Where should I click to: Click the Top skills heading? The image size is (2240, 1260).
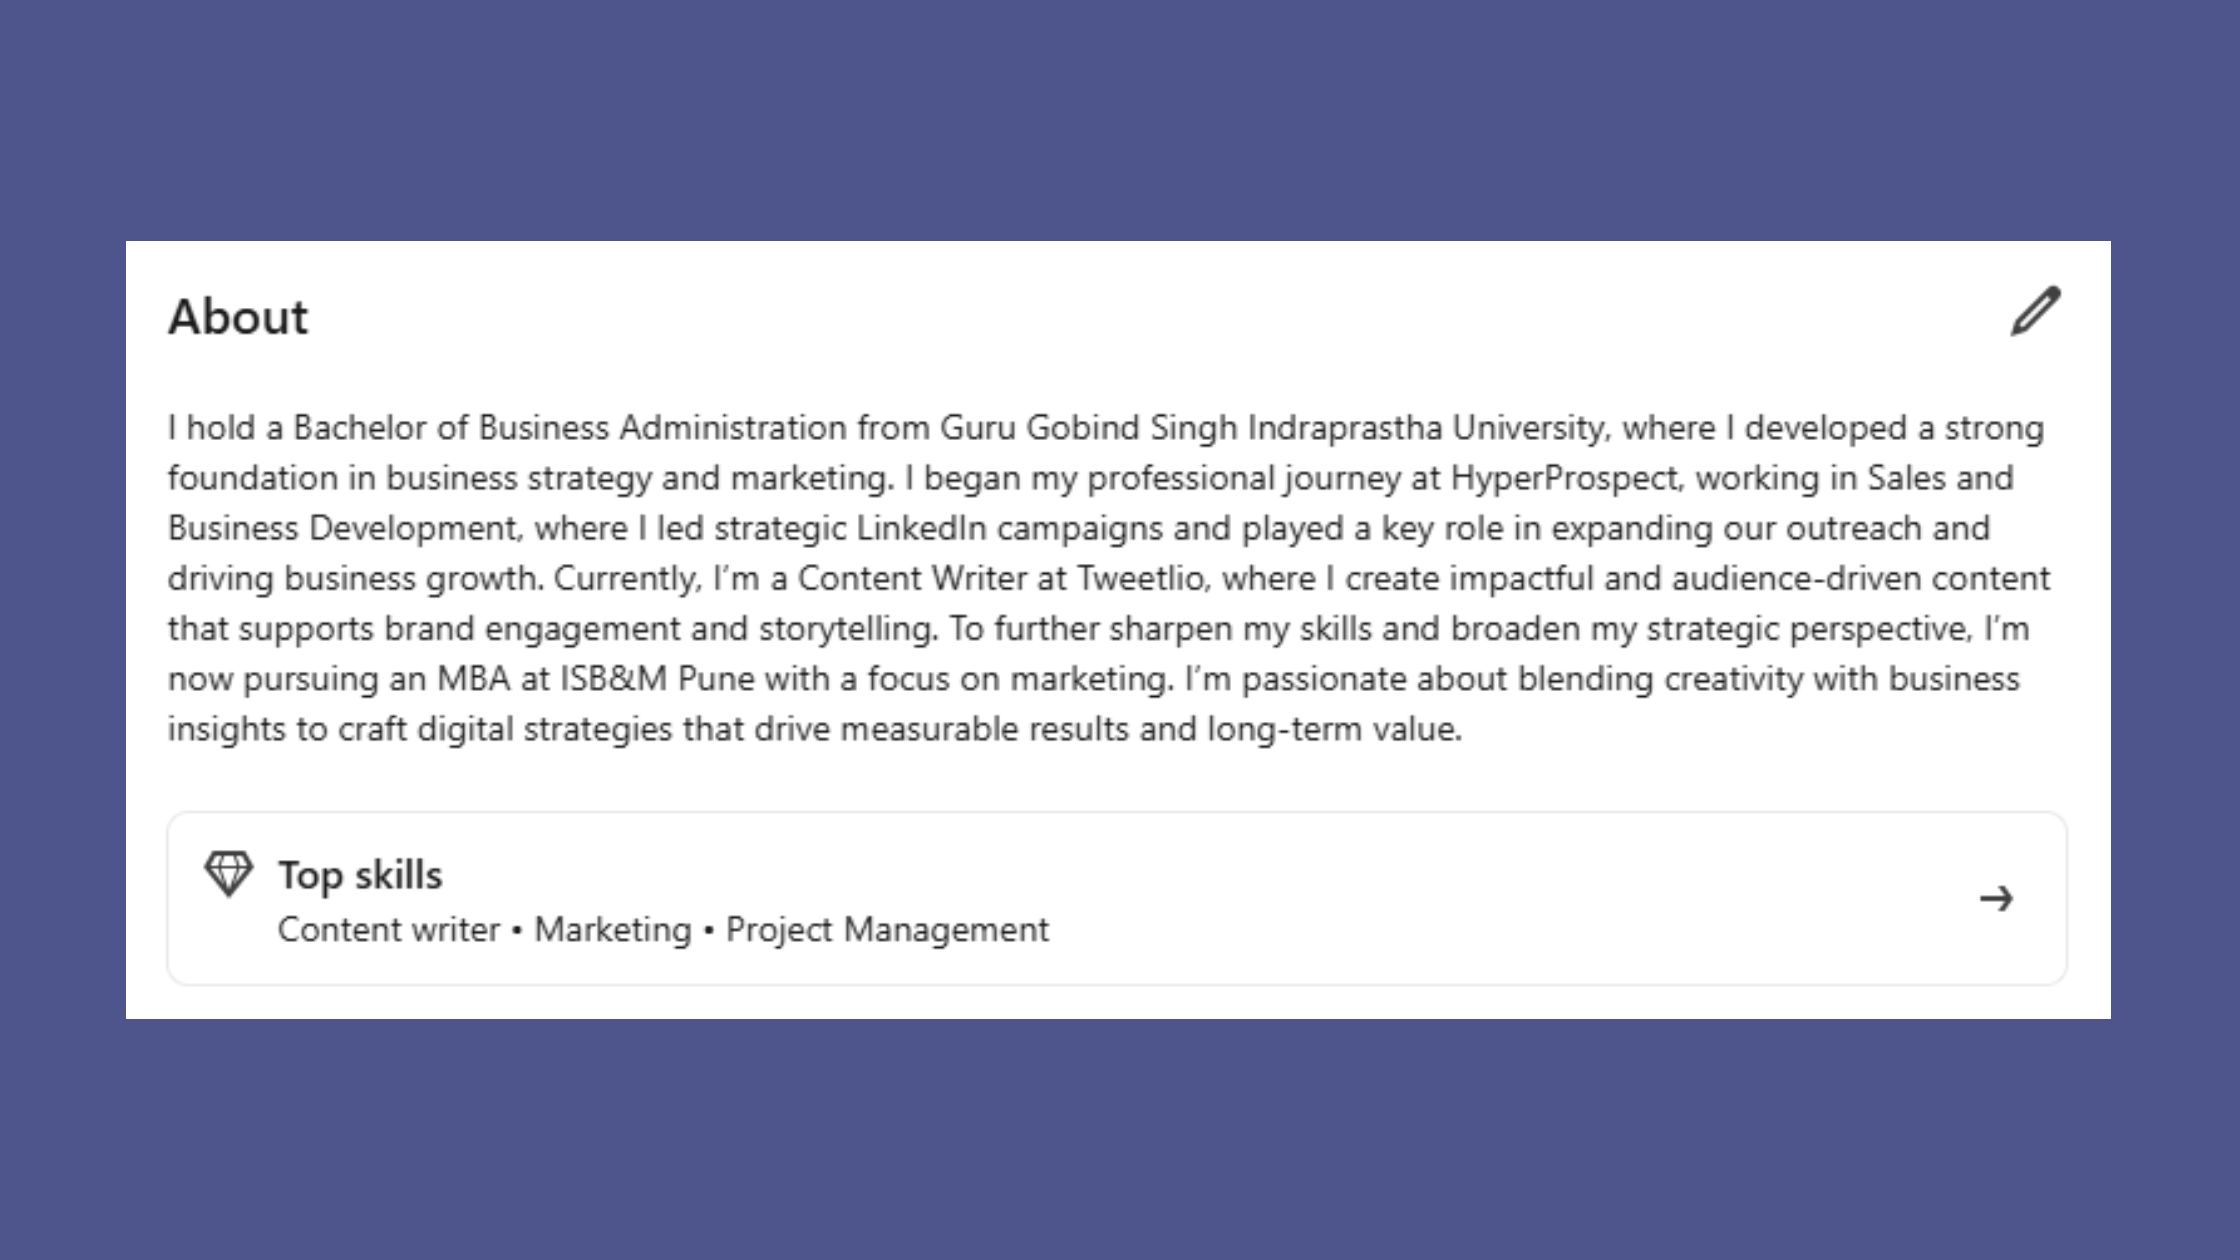(x=361, y=873)
